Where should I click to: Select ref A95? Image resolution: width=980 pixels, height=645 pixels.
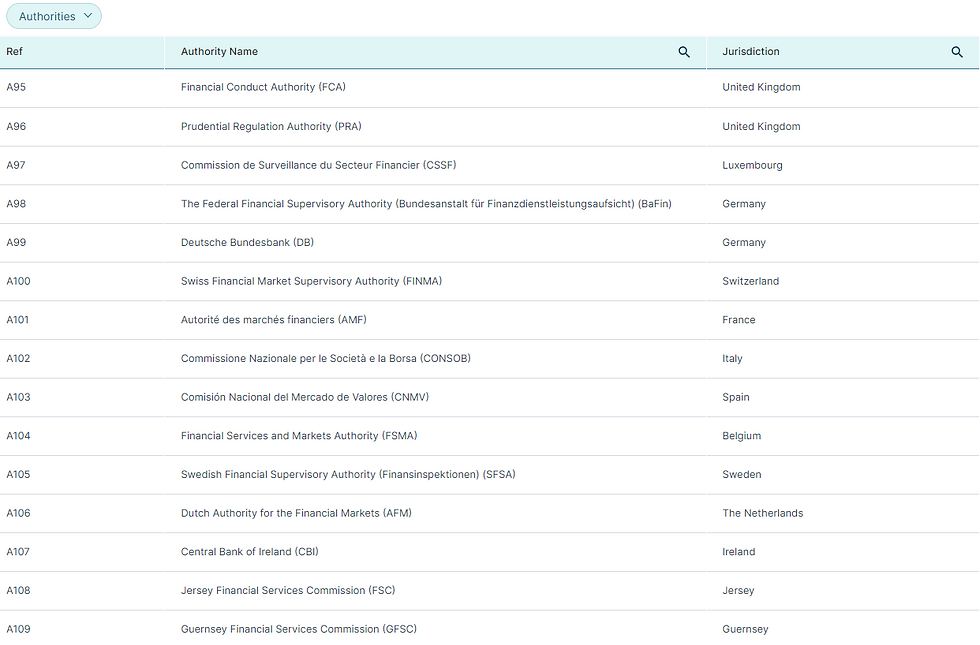(x=16, y=87)
